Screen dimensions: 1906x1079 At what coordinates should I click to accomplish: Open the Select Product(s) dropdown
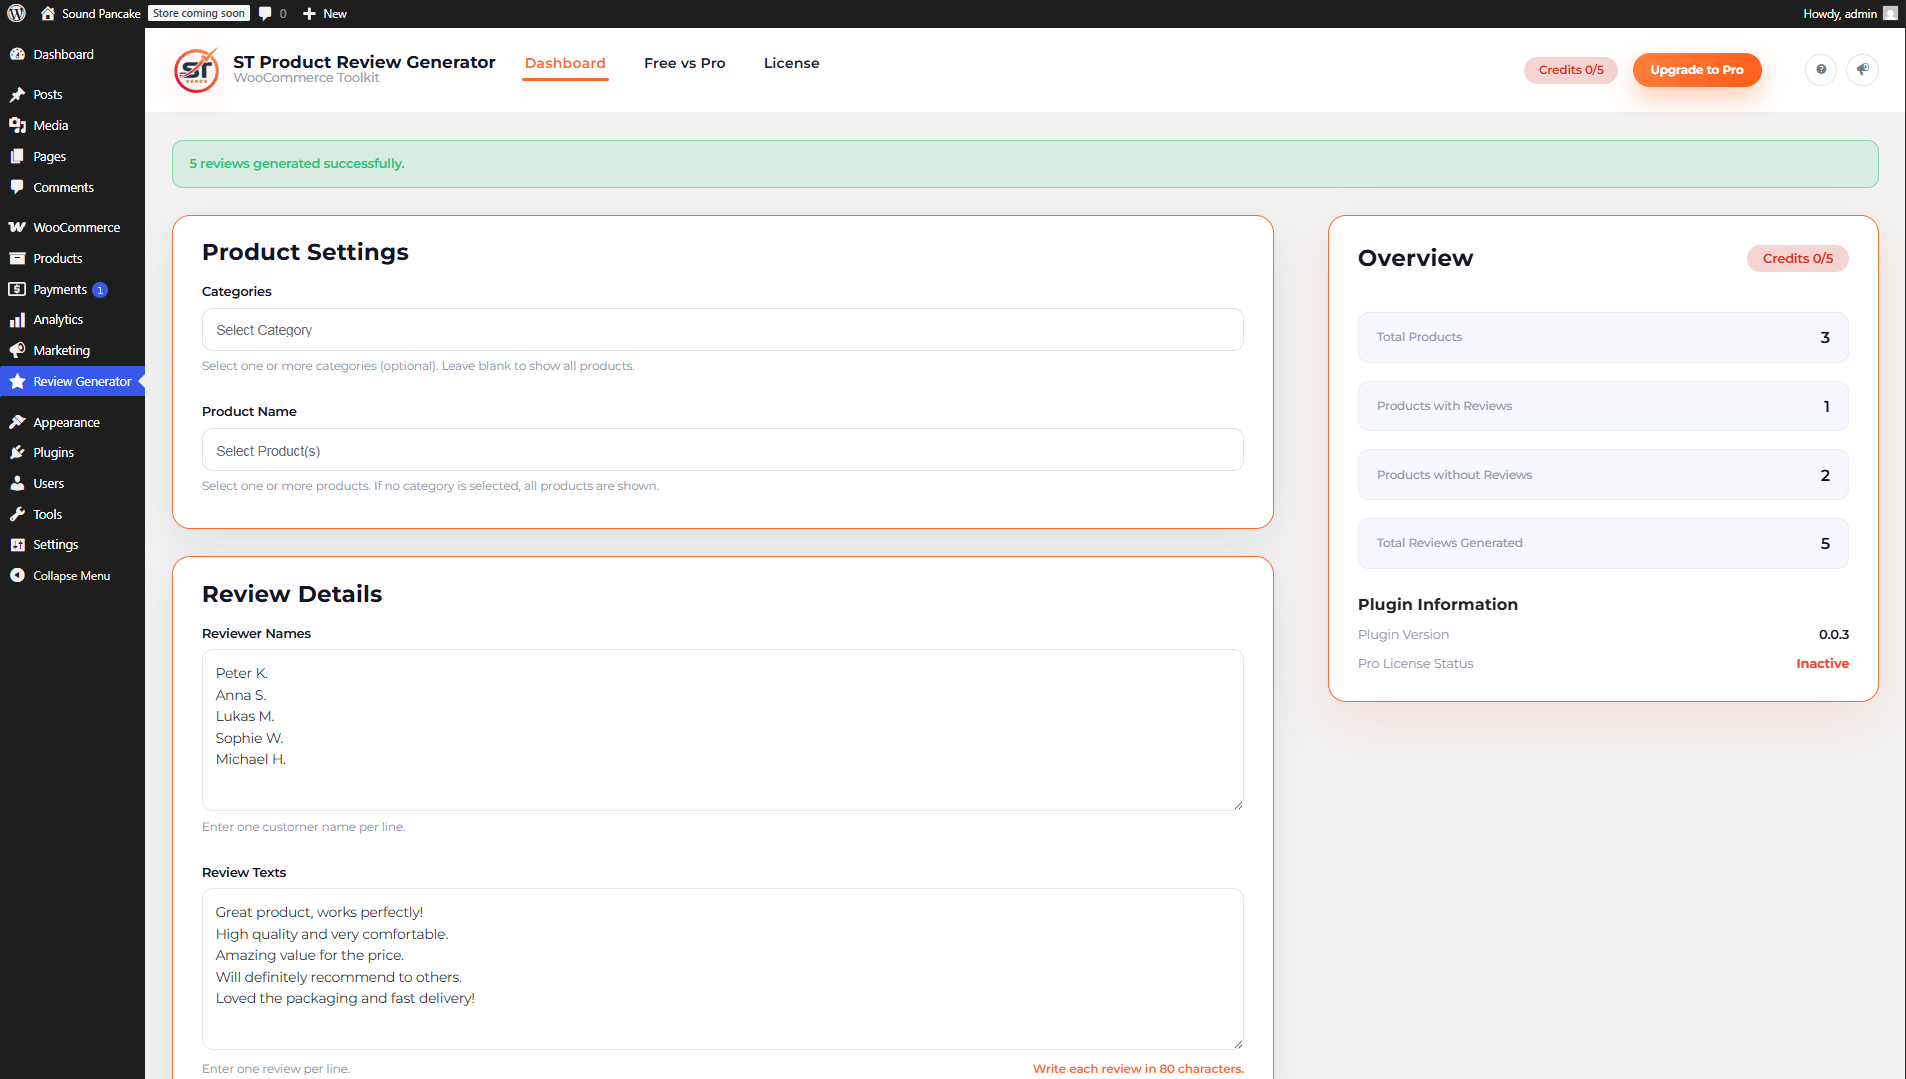tap(722, 450)
